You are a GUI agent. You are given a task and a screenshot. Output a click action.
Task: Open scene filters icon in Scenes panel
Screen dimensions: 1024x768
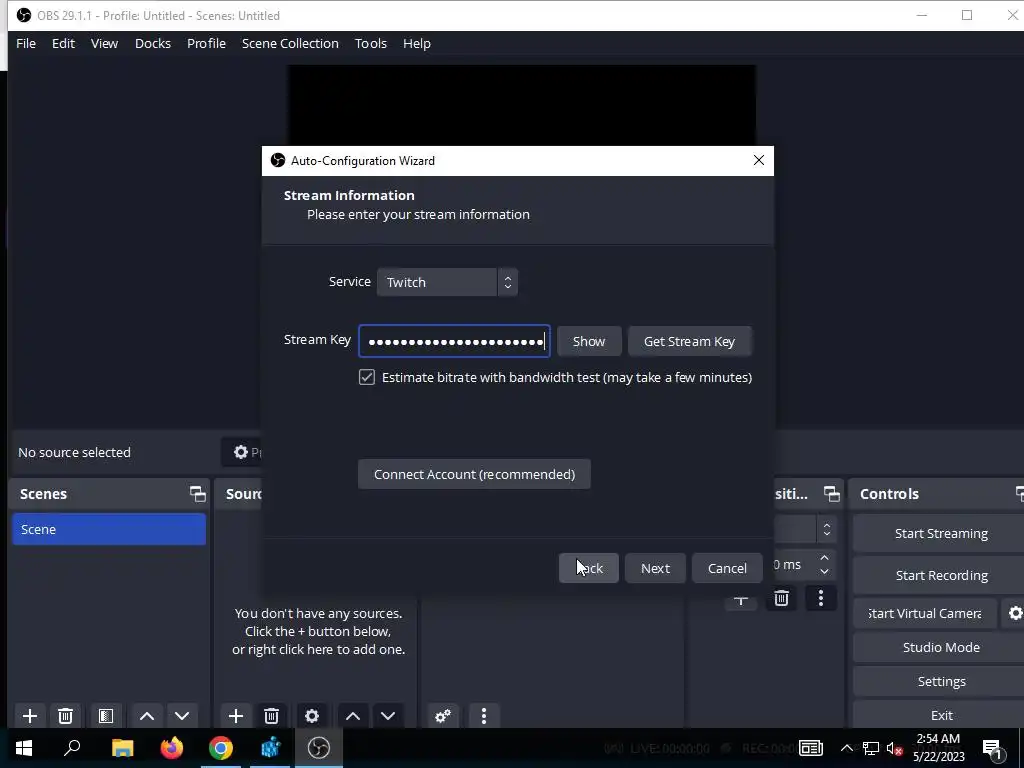point(106,716)
